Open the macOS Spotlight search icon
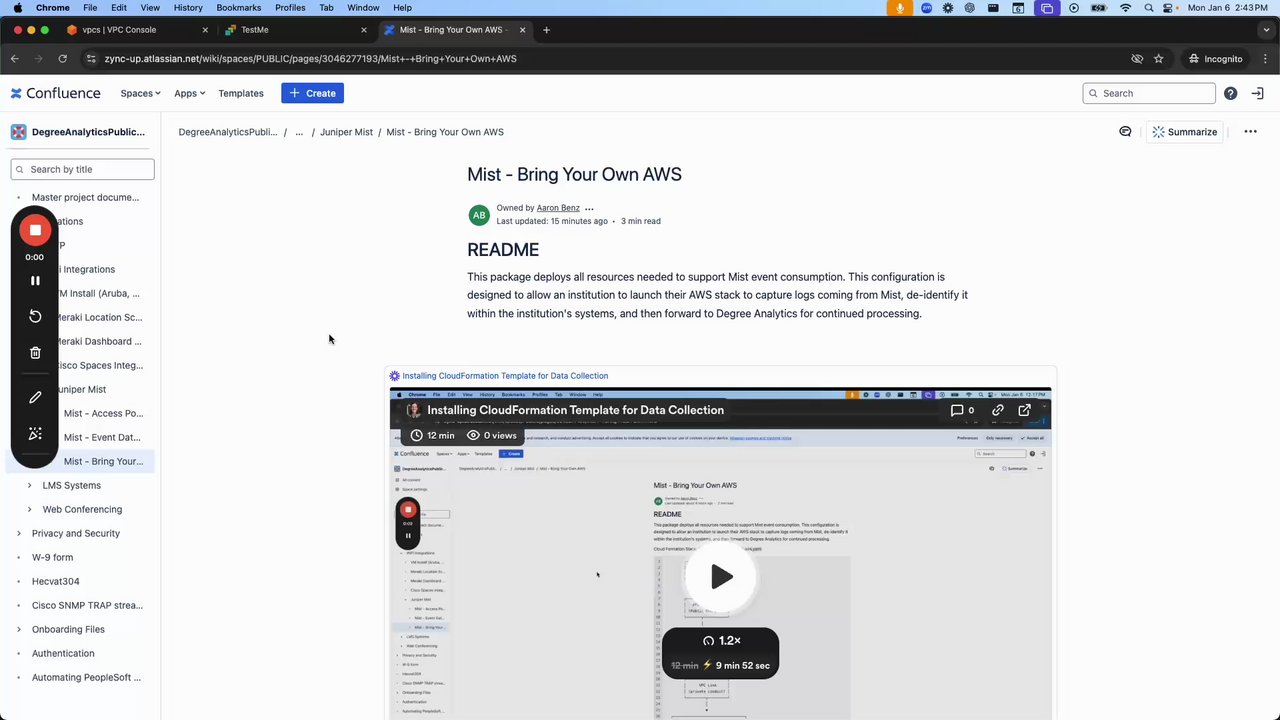This screenshot has height=720, width=1280. [1149, 8]
